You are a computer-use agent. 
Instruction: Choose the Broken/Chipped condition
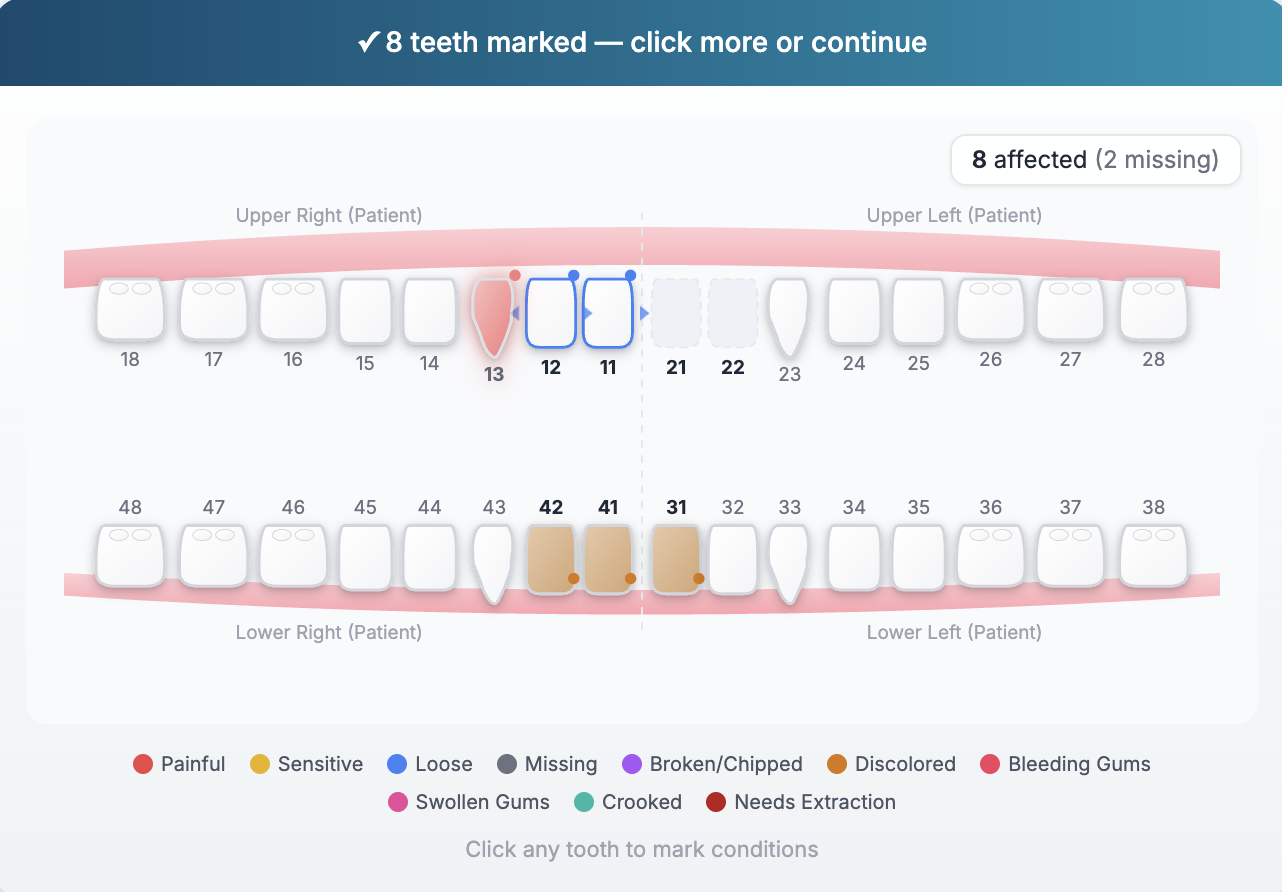[712, 764]
